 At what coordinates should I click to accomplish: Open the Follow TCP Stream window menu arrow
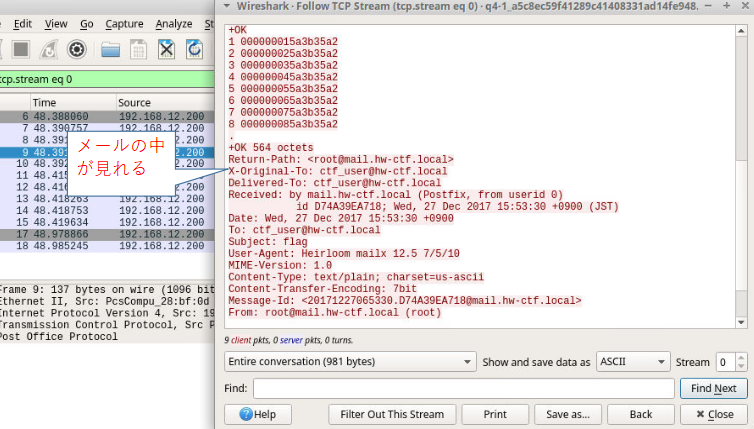(x=226, y=6)
